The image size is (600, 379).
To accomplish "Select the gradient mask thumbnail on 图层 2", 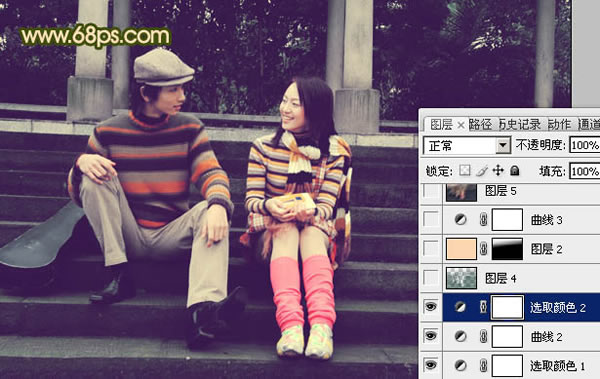I will 507,249.
